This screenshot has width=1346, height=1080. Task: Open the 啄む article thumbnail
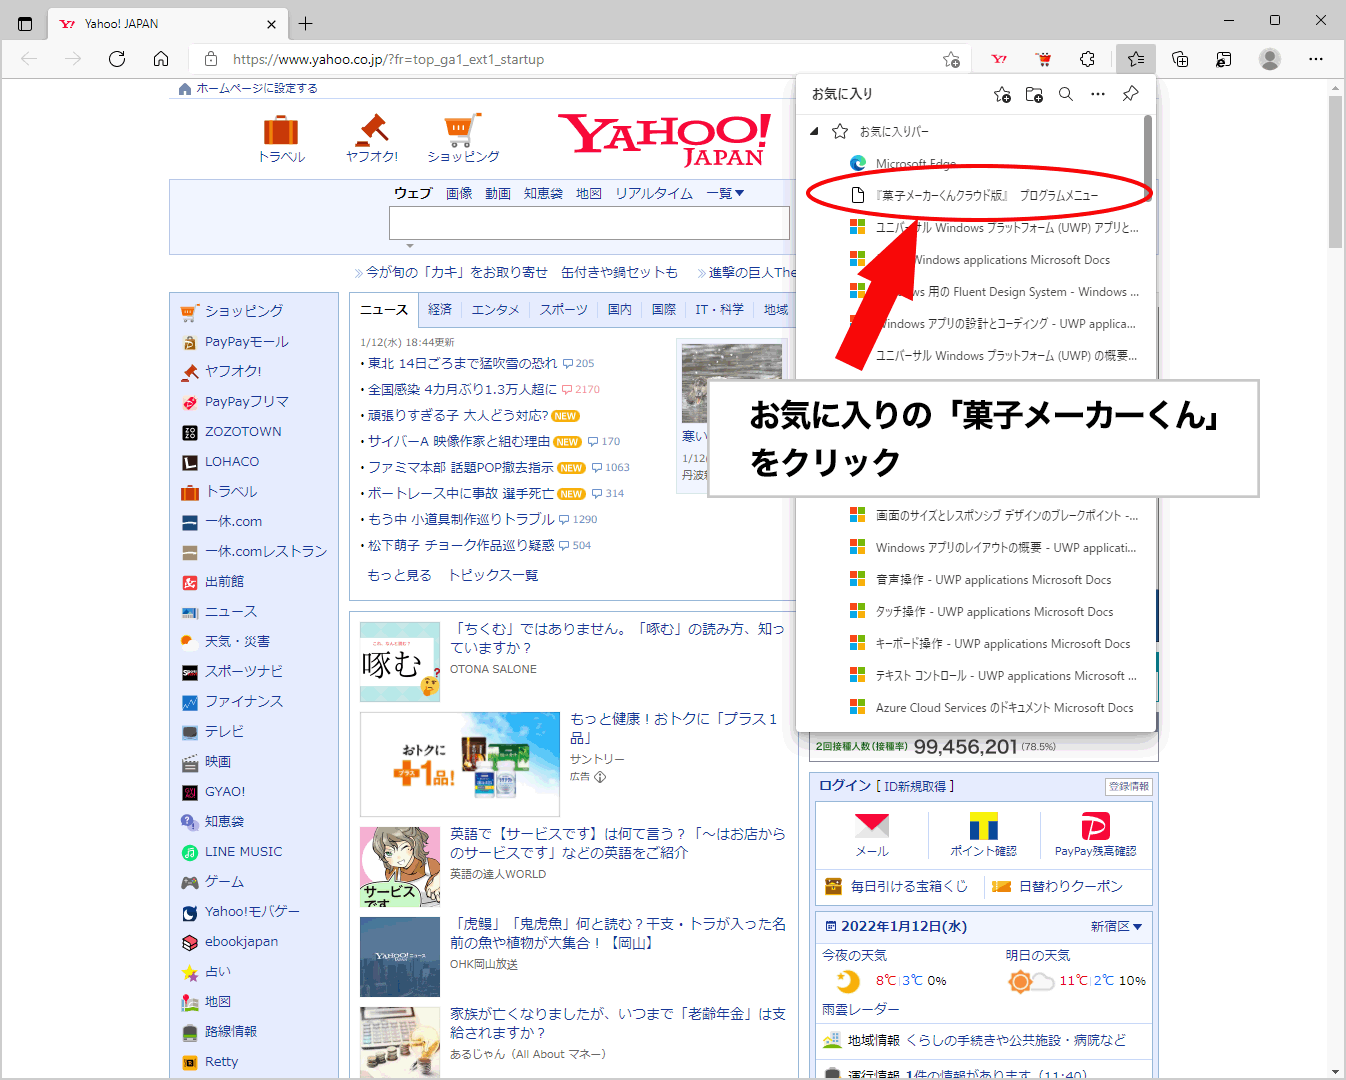click(x=400, y=662)
